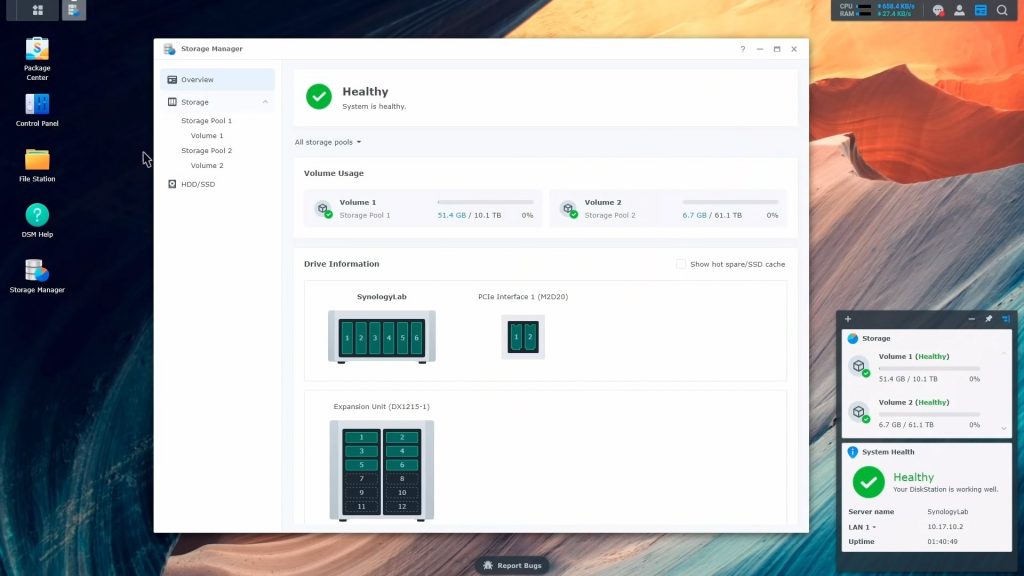Click the Volume 2 name in Volume Usage

pos(603,202)
